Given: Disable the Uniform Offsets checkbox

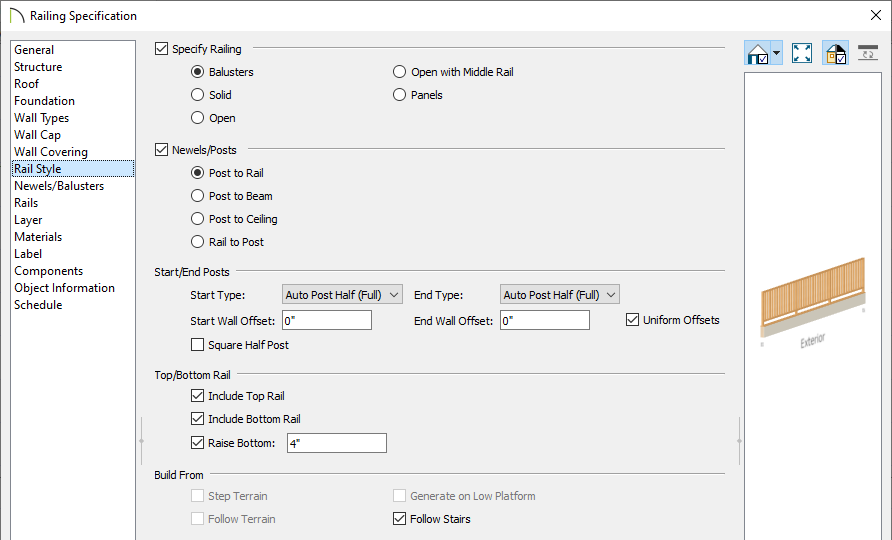Looking at the screenshot, I should 633,320.
